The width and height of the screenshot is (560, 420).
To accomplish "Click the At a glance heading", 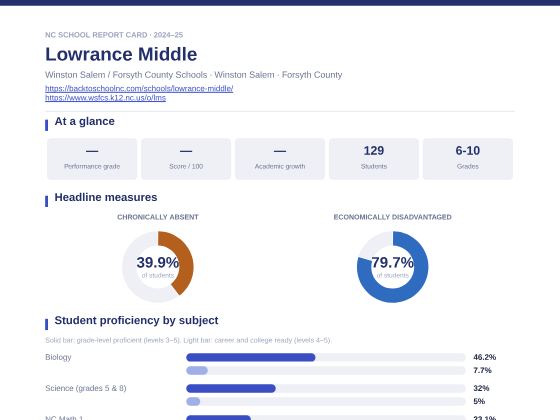I will coord(85,121).
